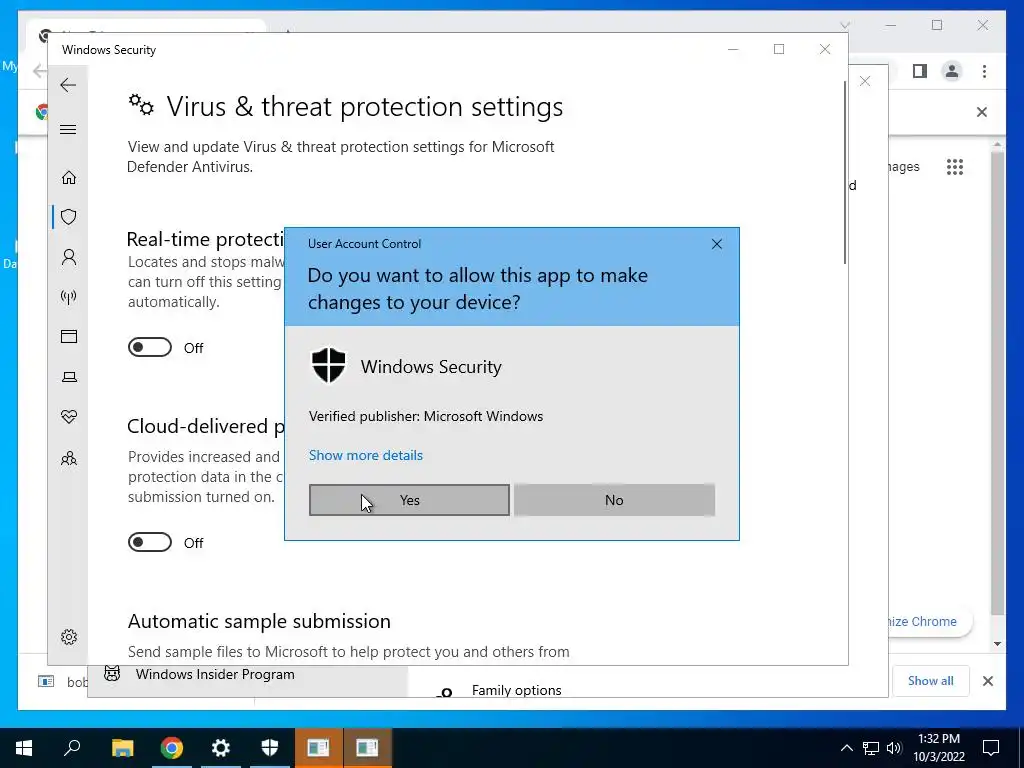
Task: Click the Automatic sample submission heading
Action: (259, 621)
